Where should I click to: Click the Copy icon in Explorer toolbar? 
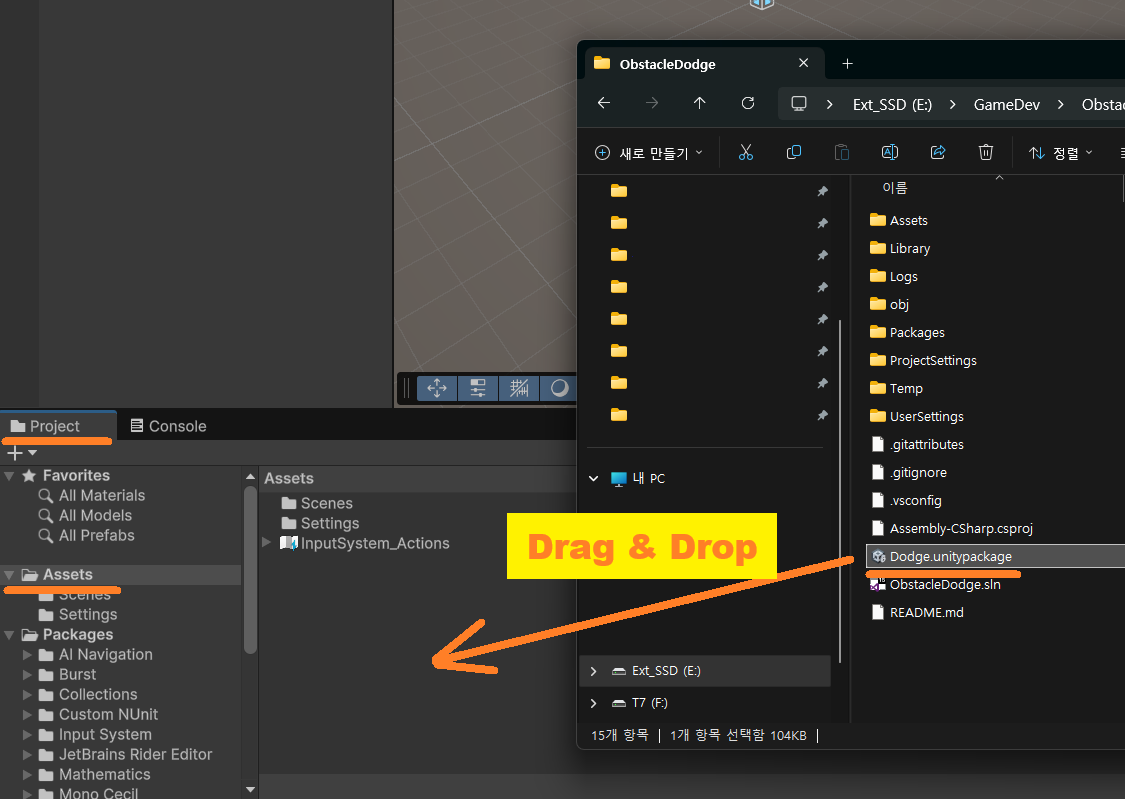pos(794,152)
